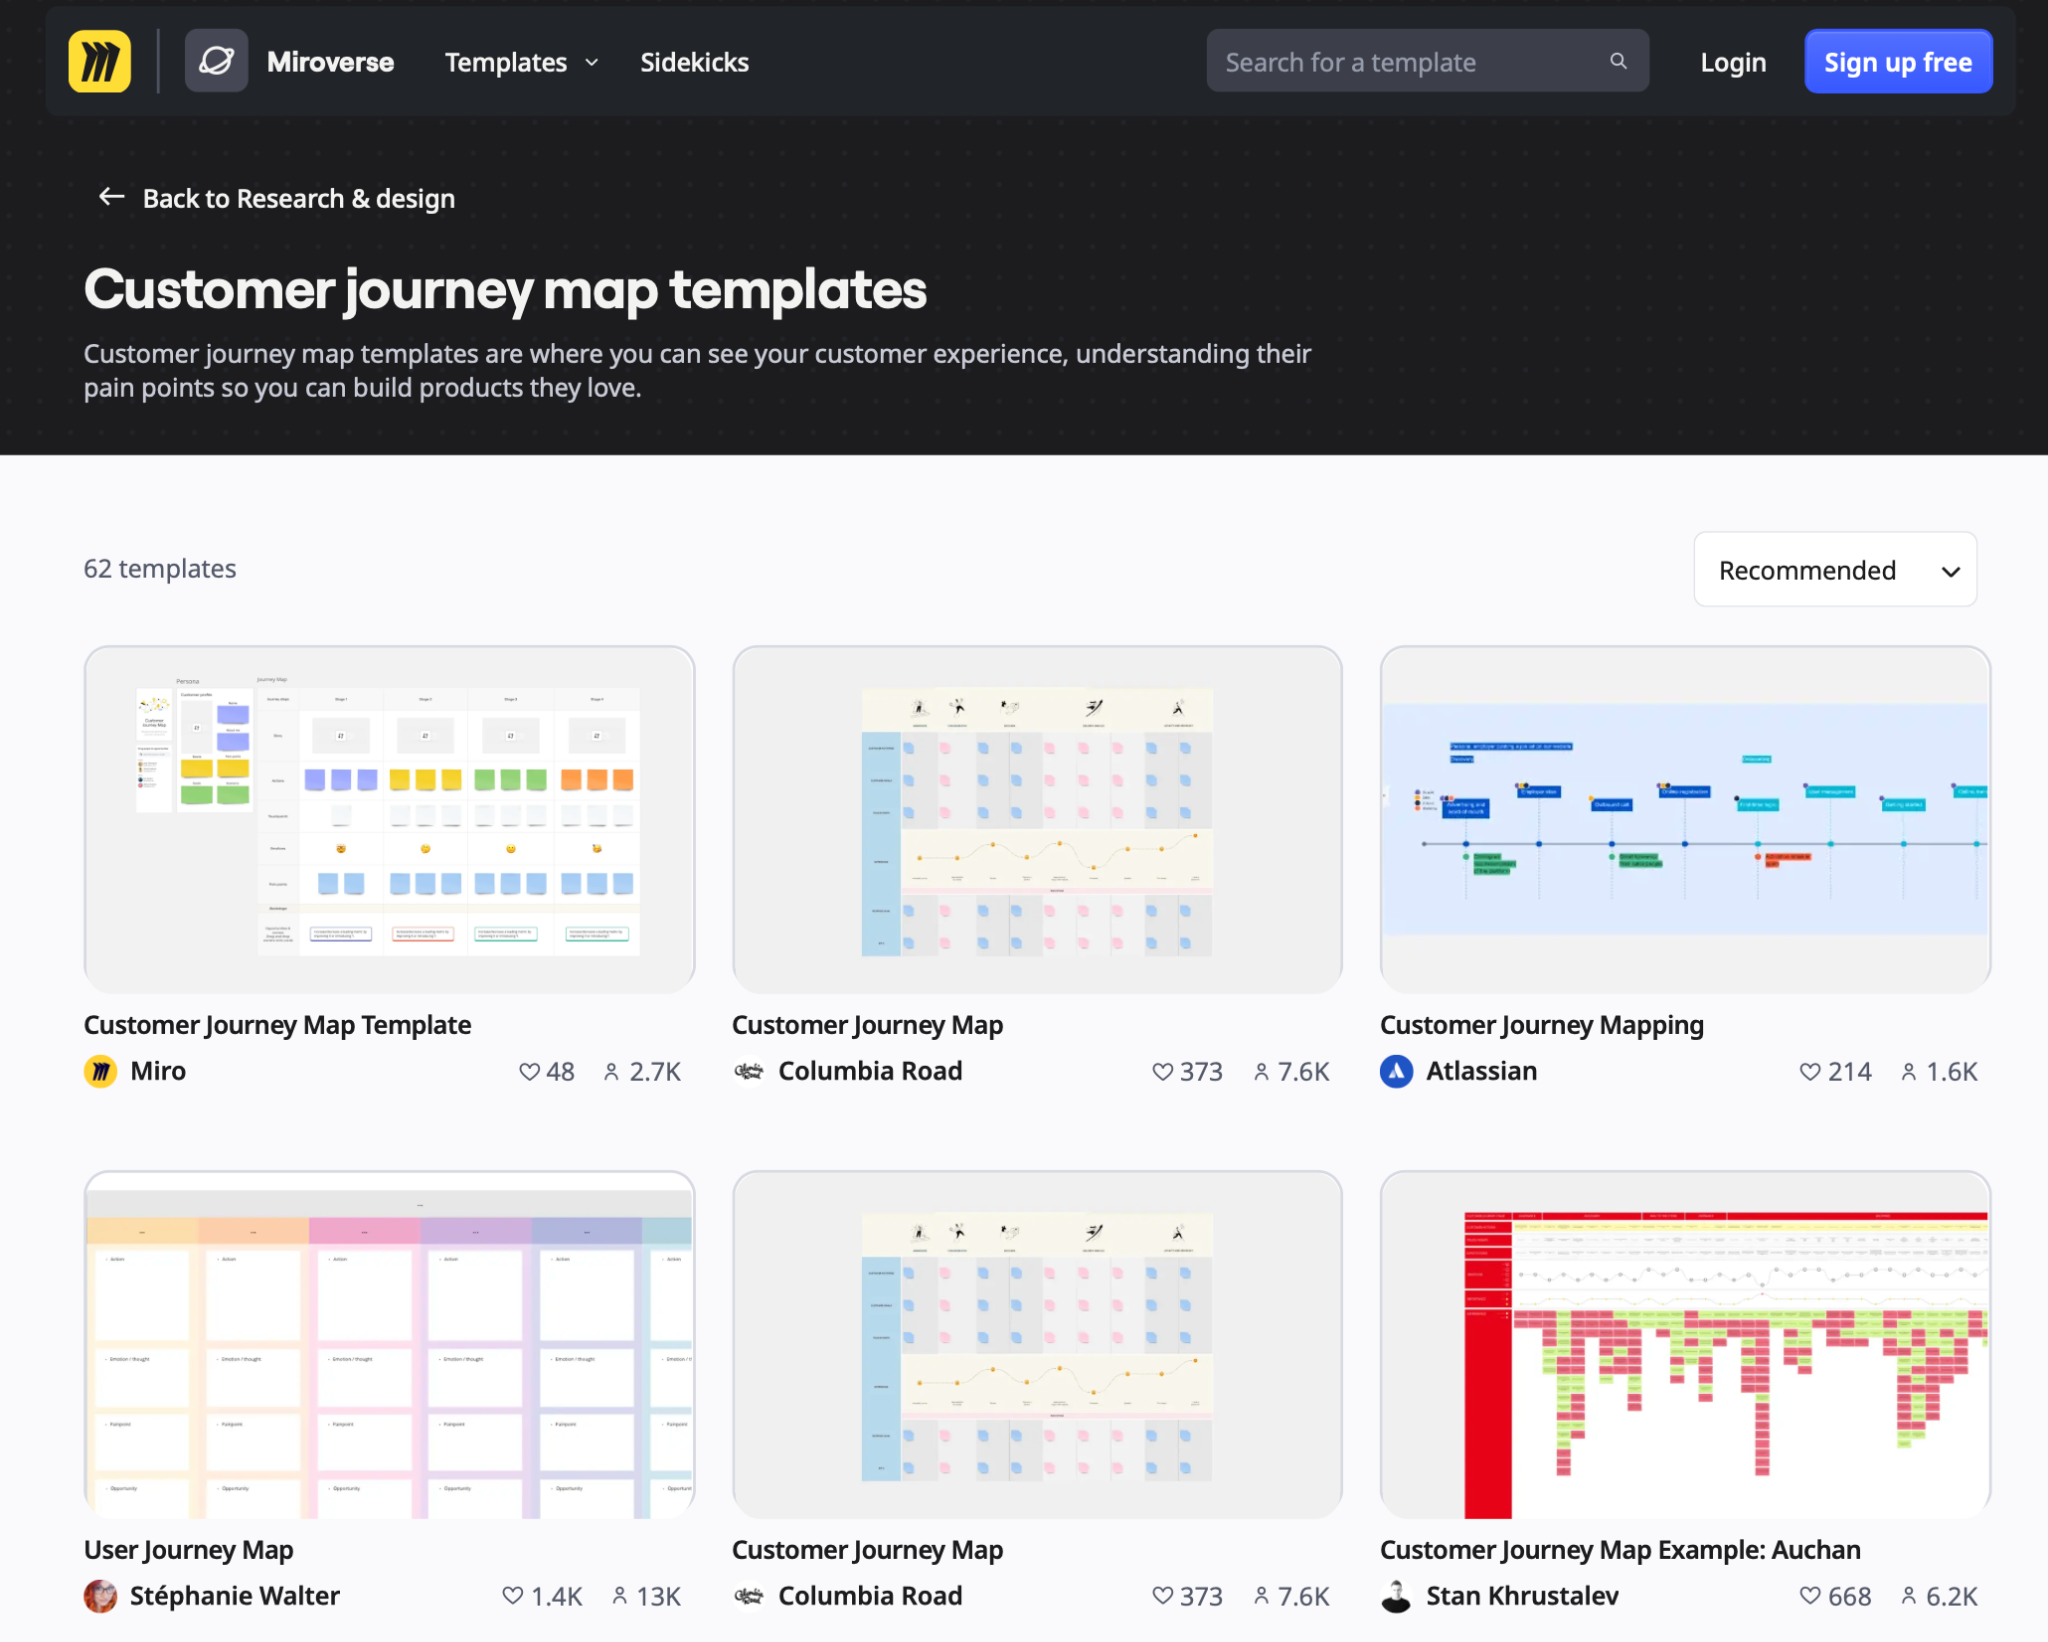Click the 62 templates count text

(x=160, y=568)
